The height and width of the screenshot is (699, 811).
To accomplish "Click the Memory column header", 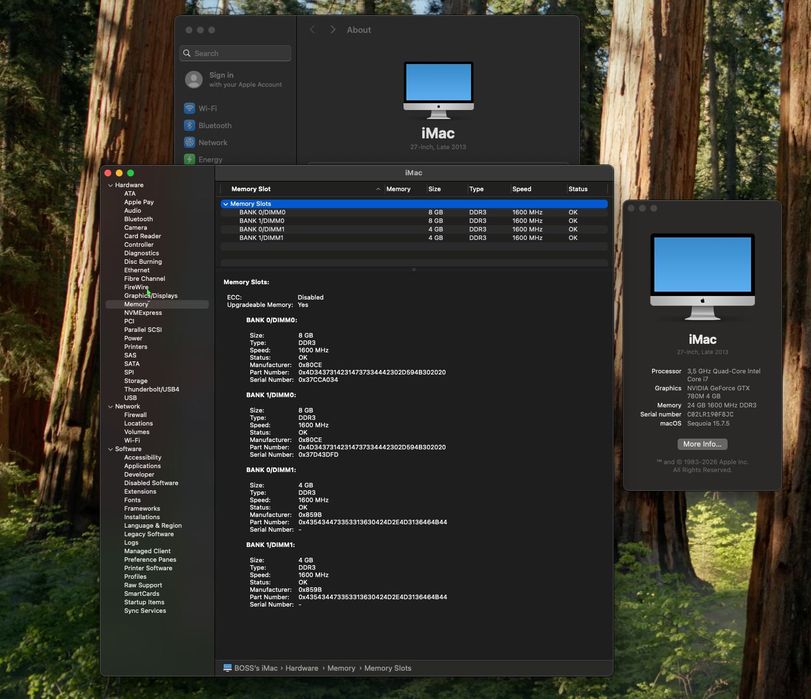I will (x=398, y=189).
